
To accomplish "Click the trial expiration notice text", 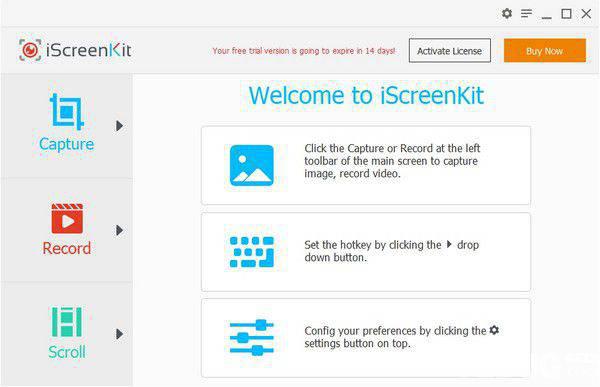I will 304,51.
